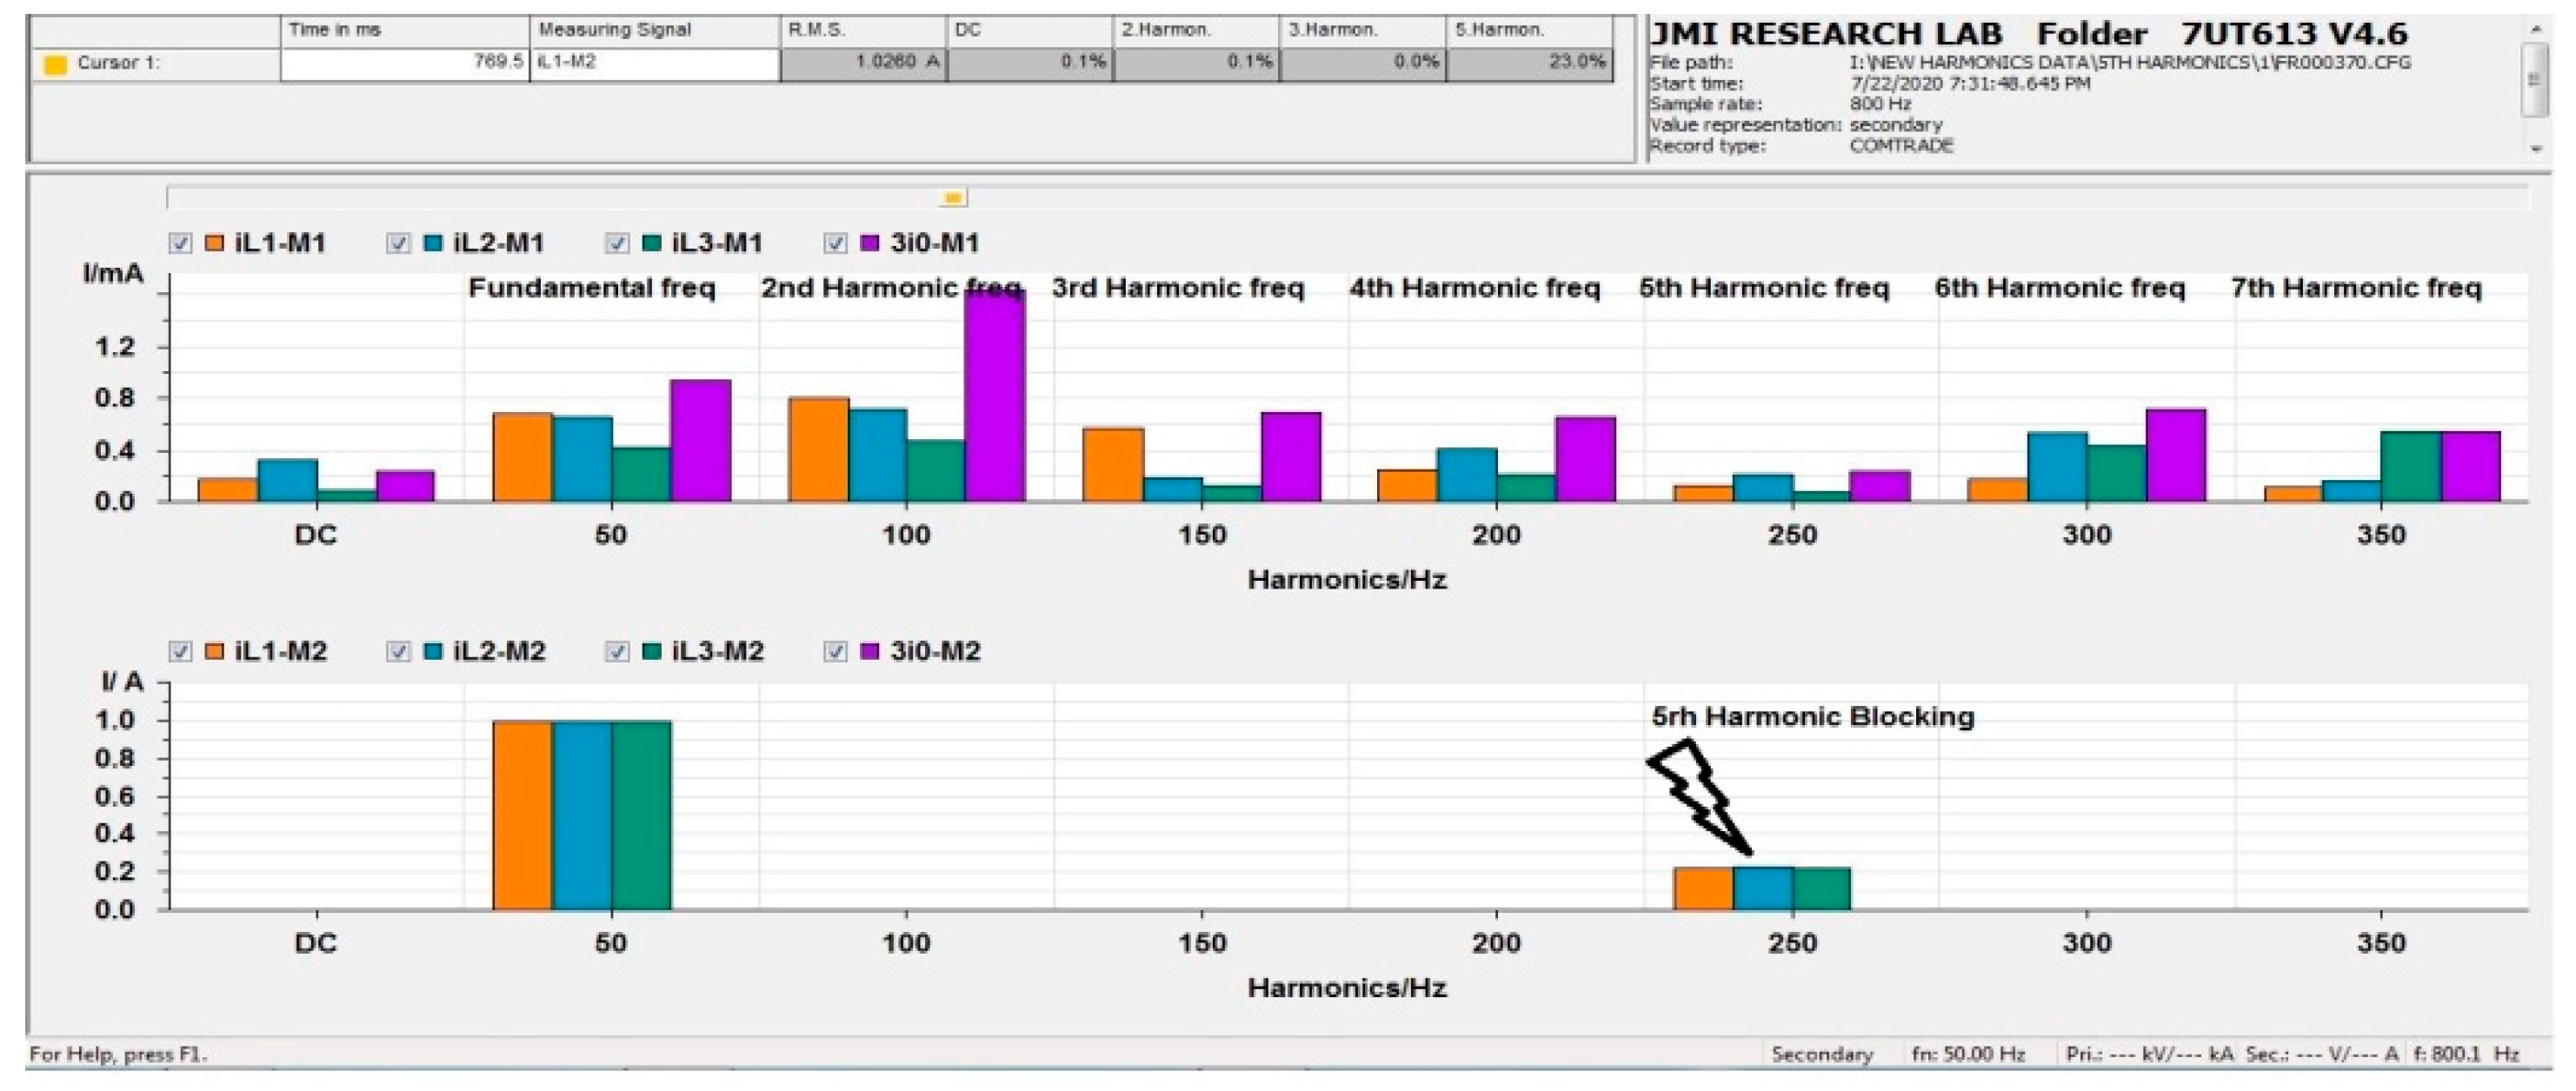This screenshot has width=2576, height=1091.
Task: Uncheck the 3i0-M1 signal checkbox
Action: pyautogui.click(x=835, y=243)
